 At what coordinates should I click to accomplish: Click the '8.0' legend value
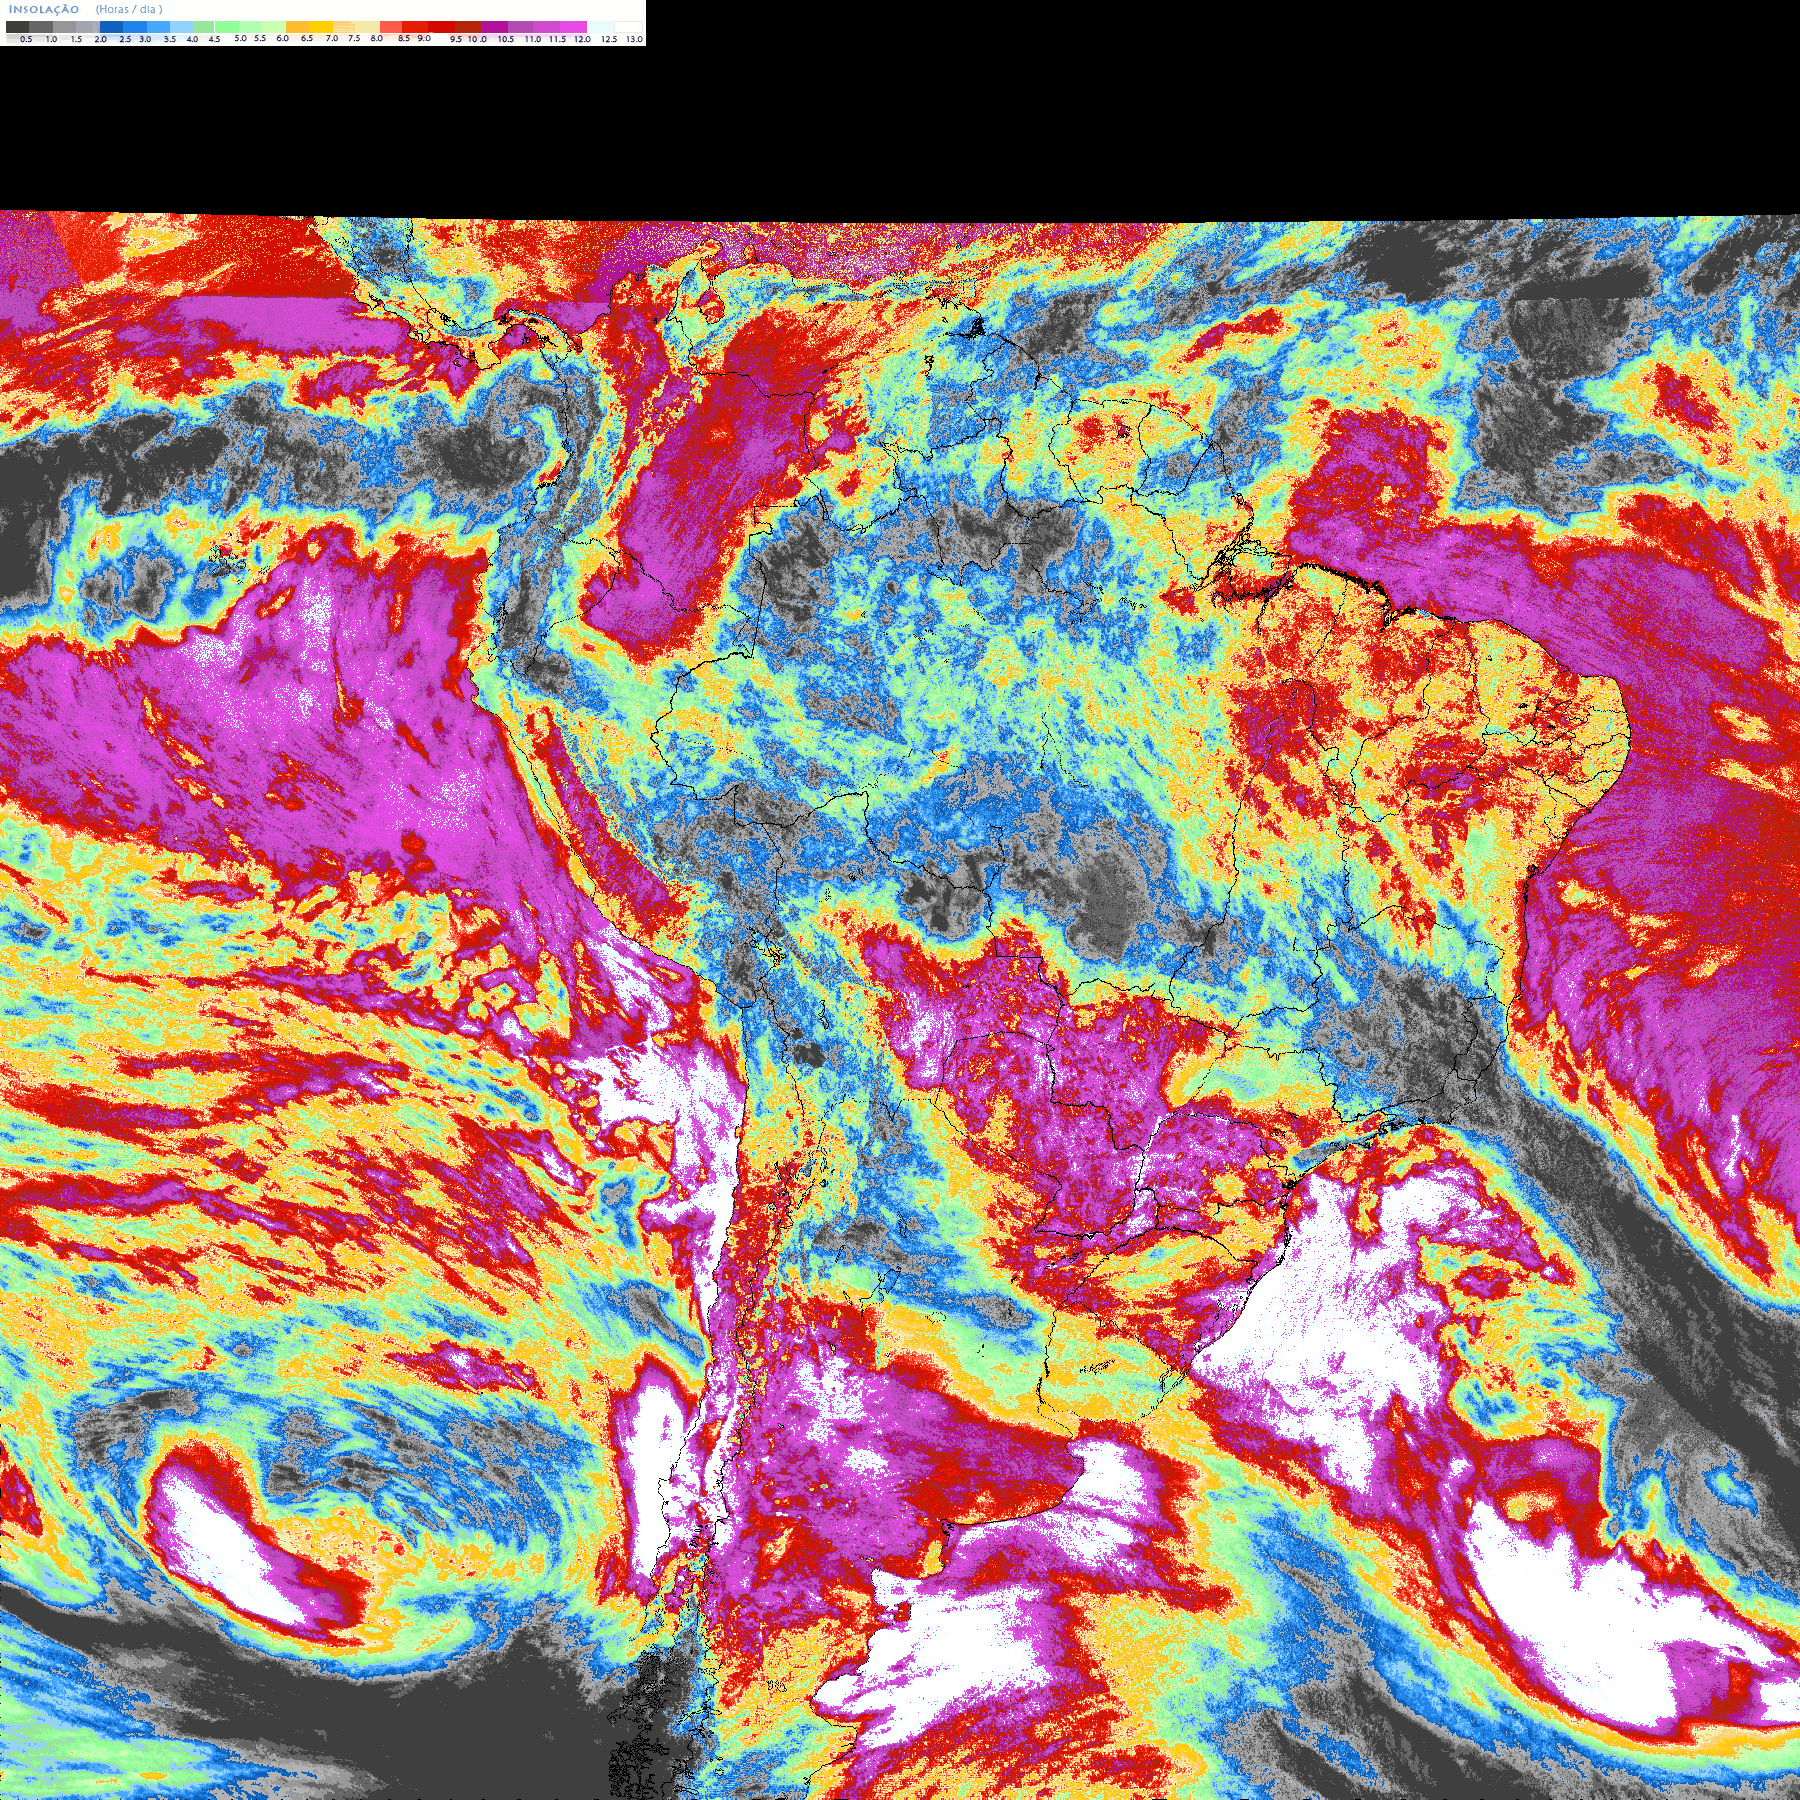point(377,38)
